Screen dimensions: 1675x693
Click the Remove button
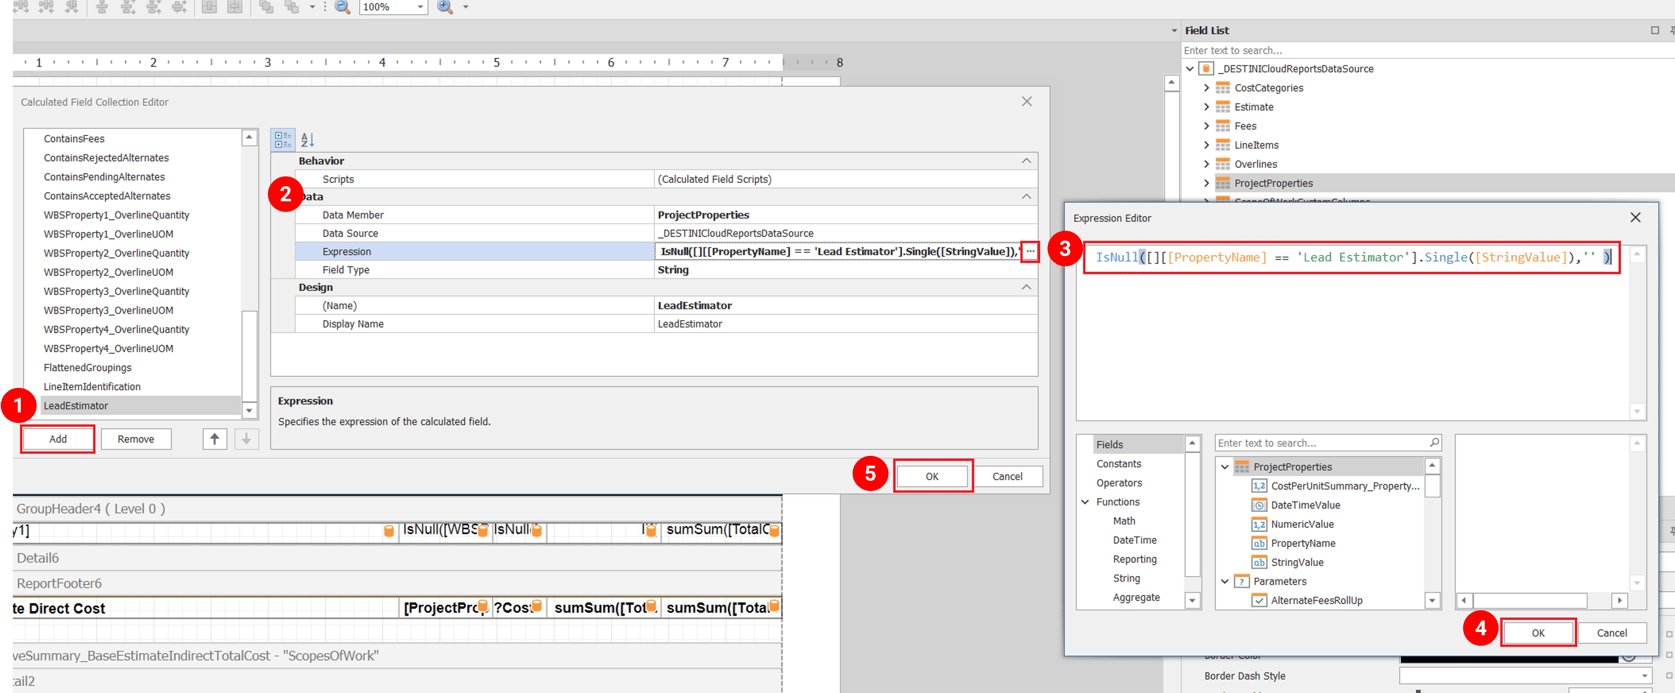136,439
